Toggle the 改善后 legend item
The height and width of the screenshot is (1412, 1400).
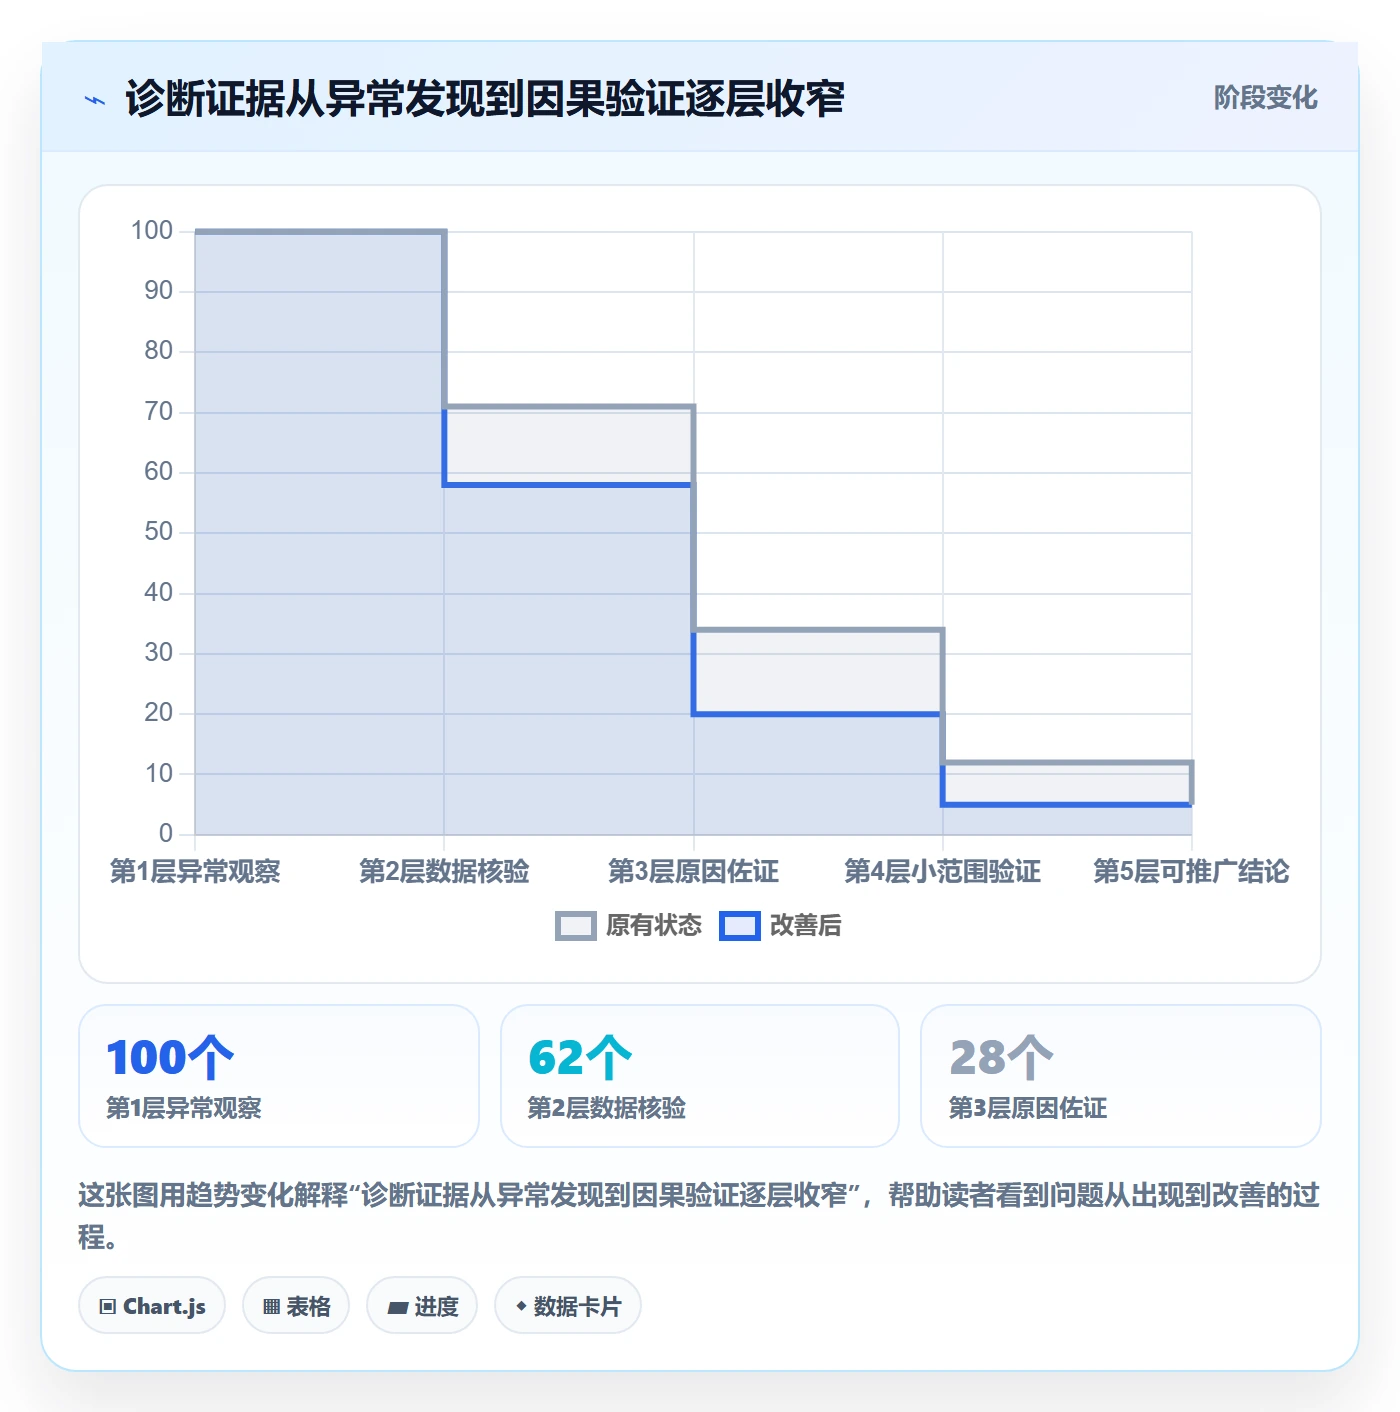coord(781,926)
